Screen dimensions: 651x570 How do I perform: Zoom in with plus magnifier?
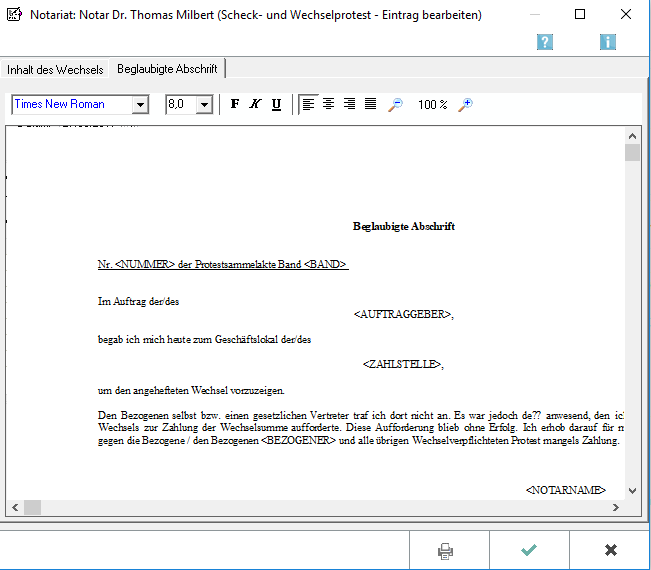tap(466, 104)
